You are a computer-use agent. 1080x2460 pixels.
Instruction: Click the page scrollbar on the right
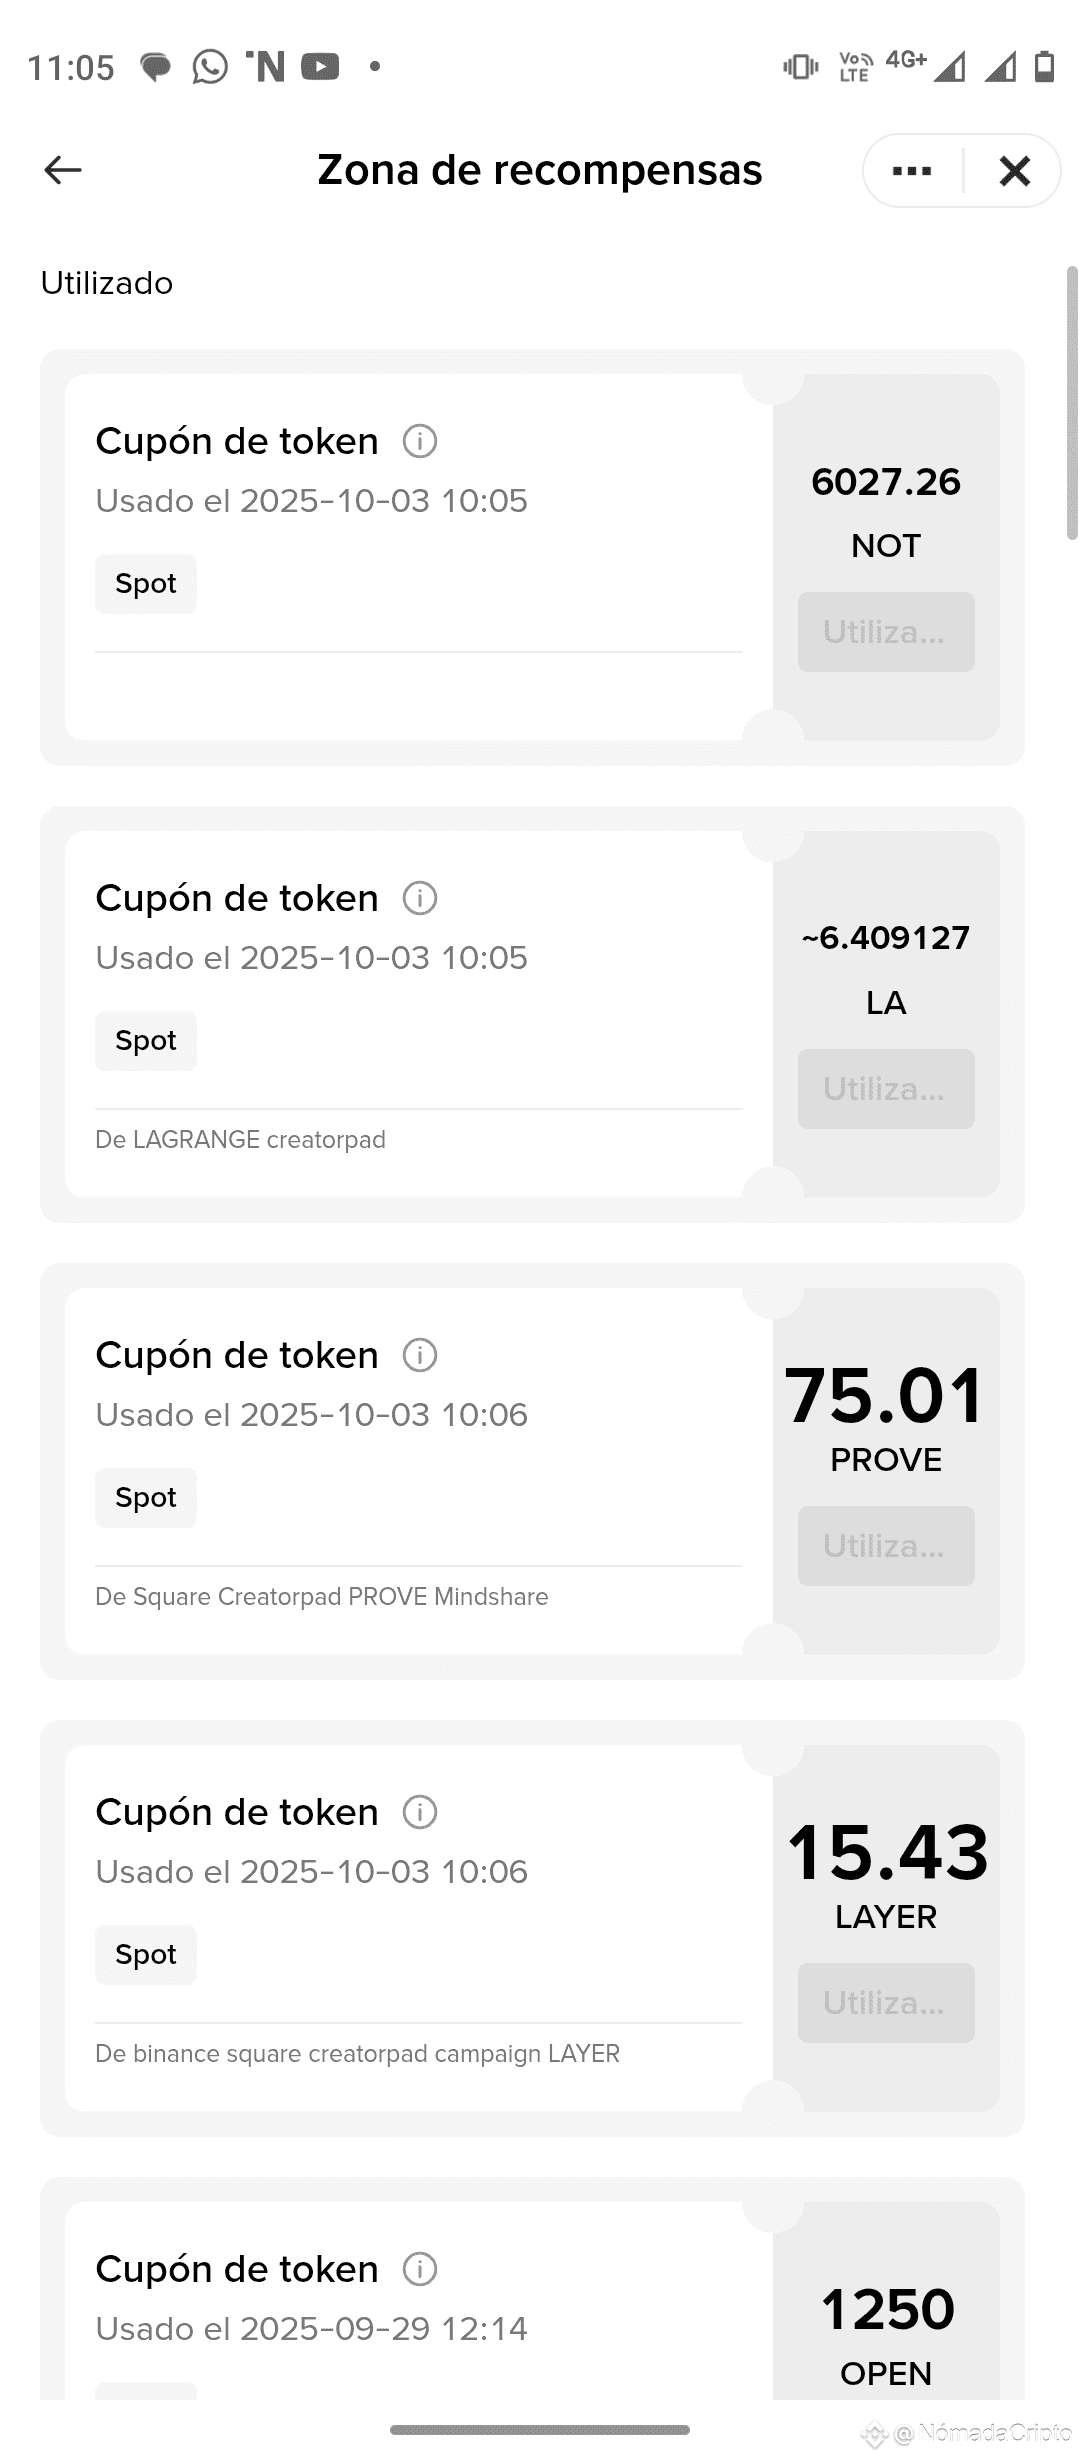[1072, 402]
